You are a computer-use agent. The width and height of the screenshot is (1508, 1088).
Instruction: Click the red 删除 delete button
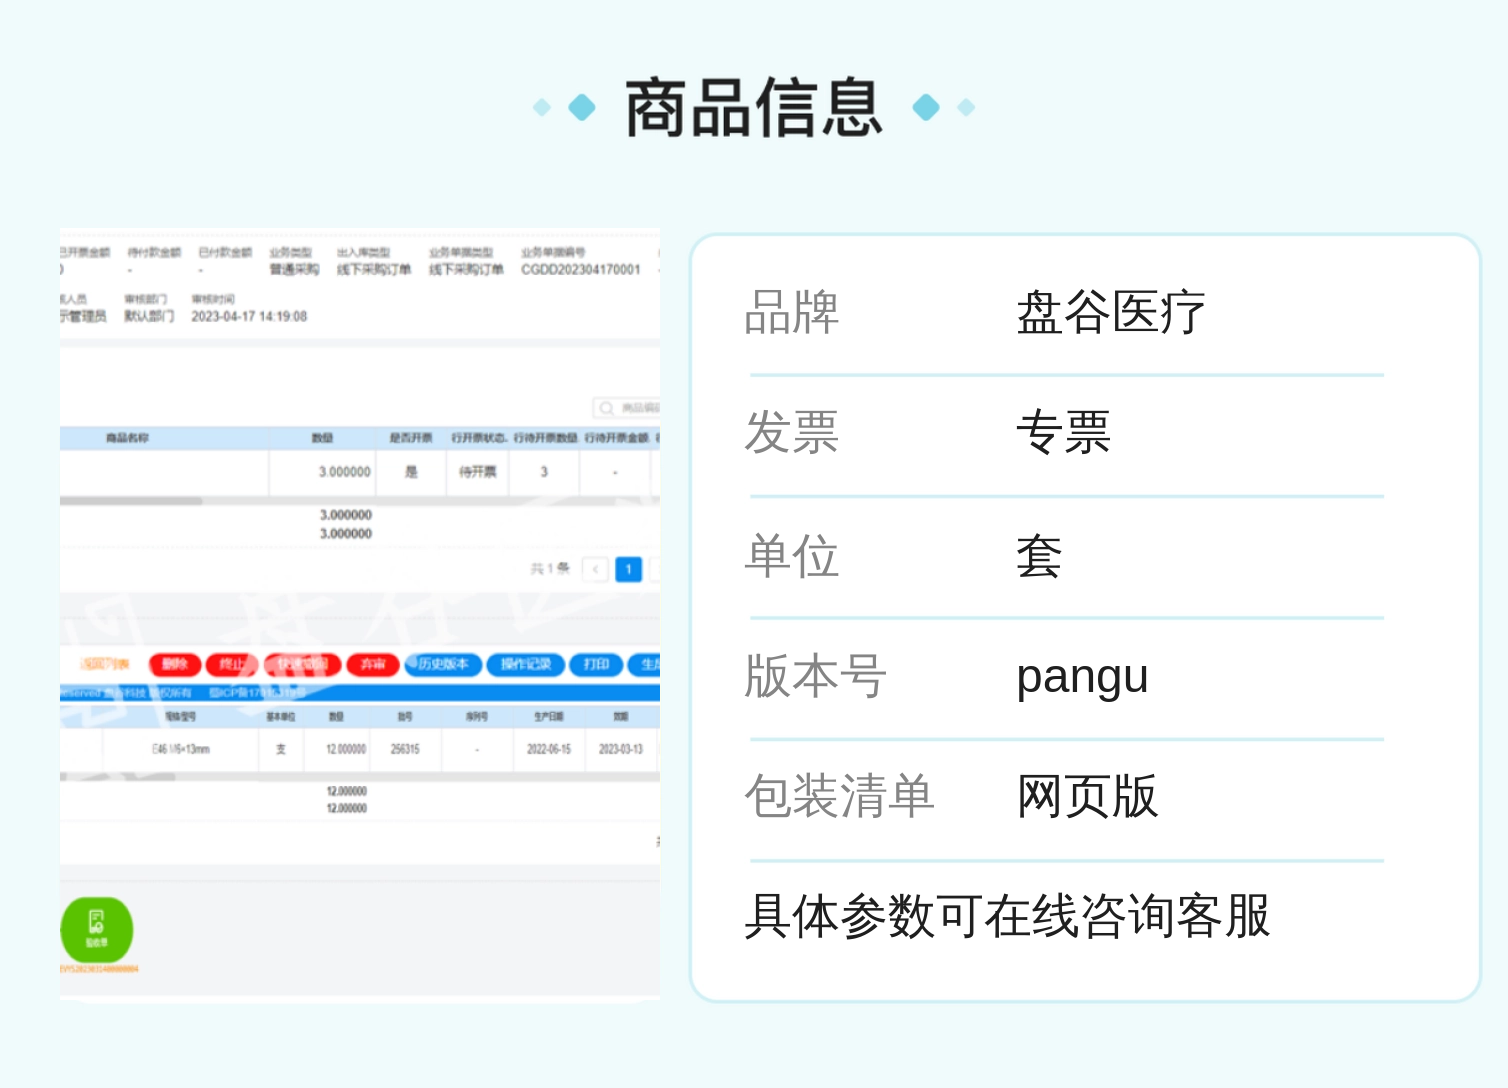pos(175,664)
